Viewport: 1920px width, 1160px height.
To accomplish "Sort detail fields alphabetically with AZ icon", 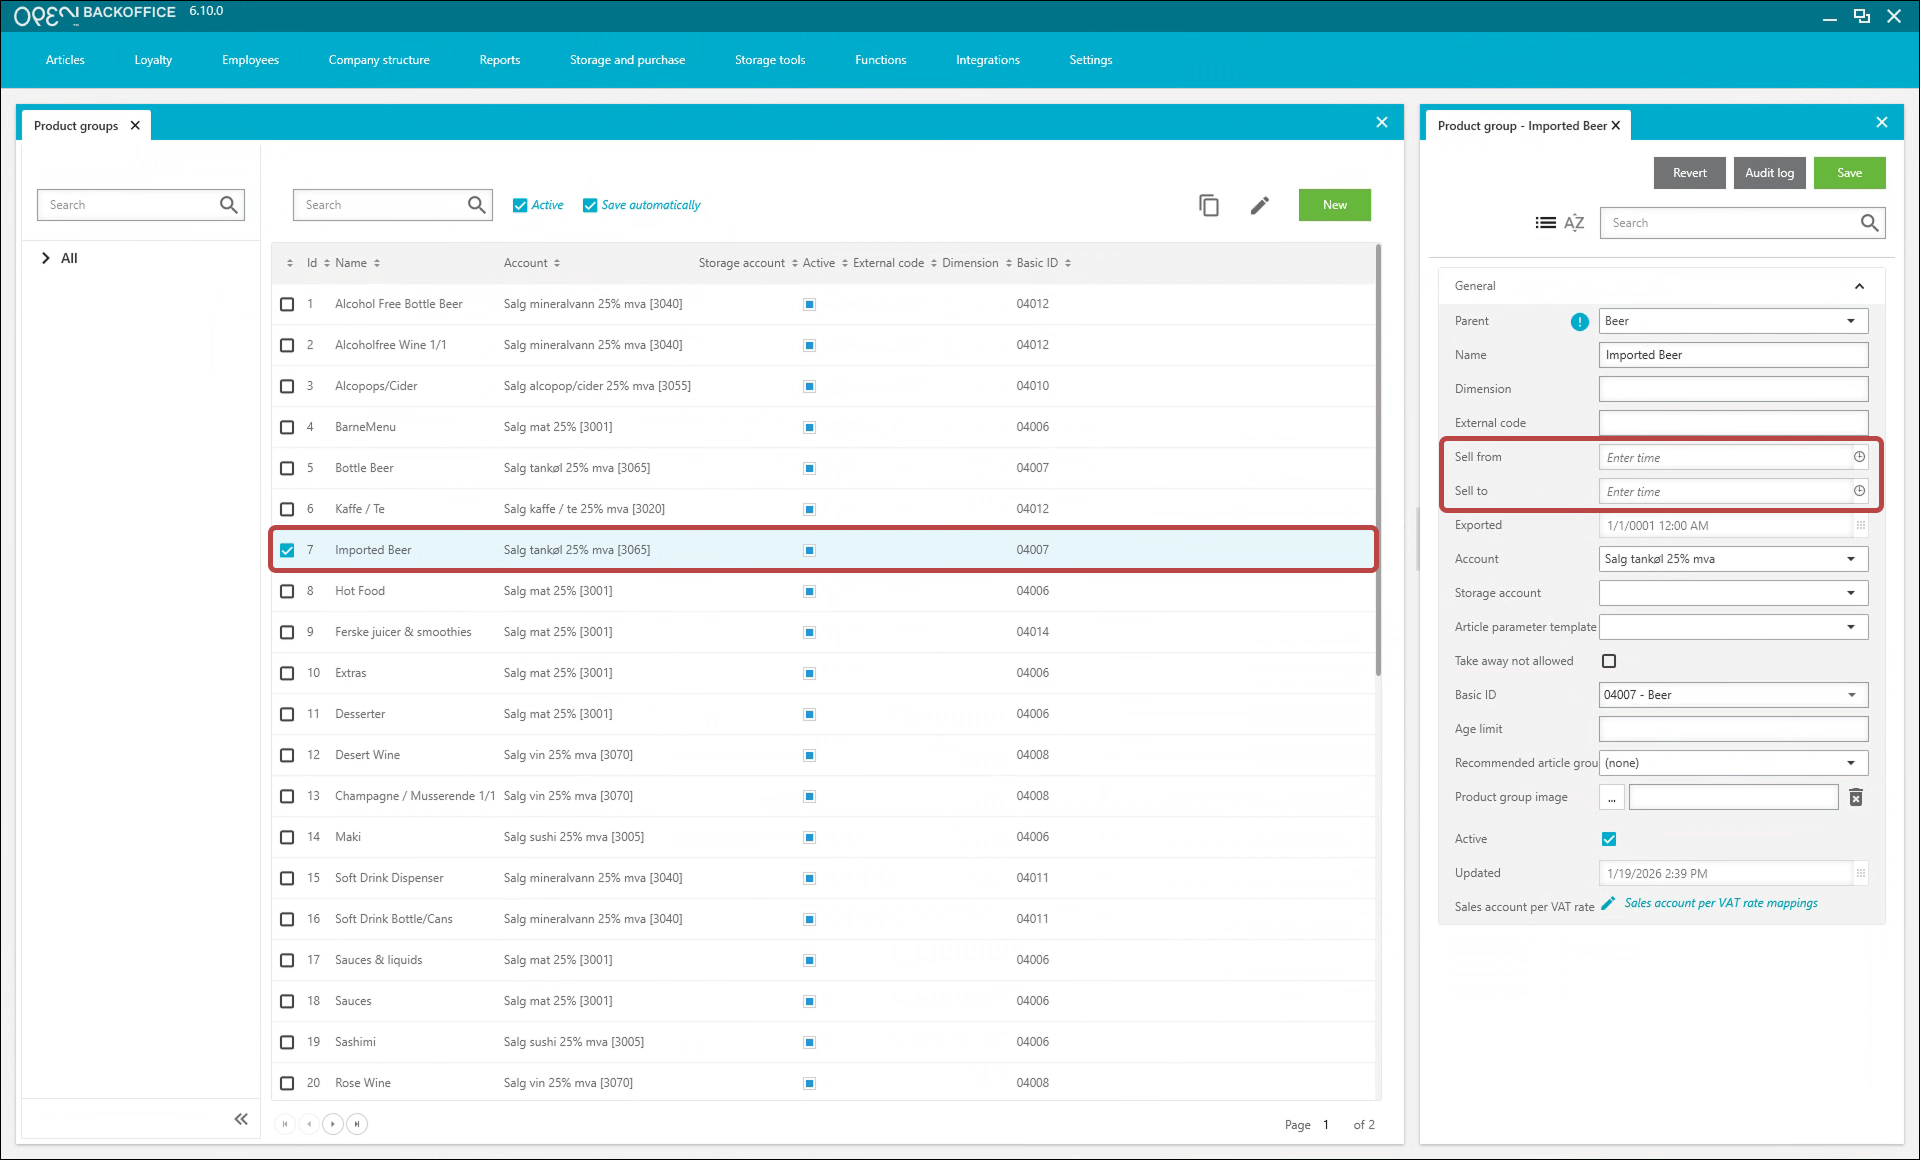I will click(1574, 223).
